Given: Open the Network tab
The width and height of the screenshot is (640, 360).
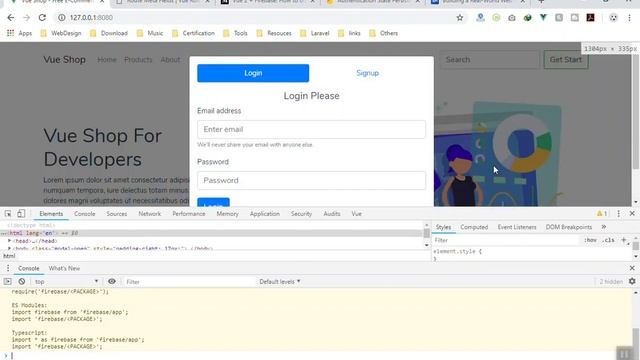Looking at the screenshot, I should click(x=150, y=213).
